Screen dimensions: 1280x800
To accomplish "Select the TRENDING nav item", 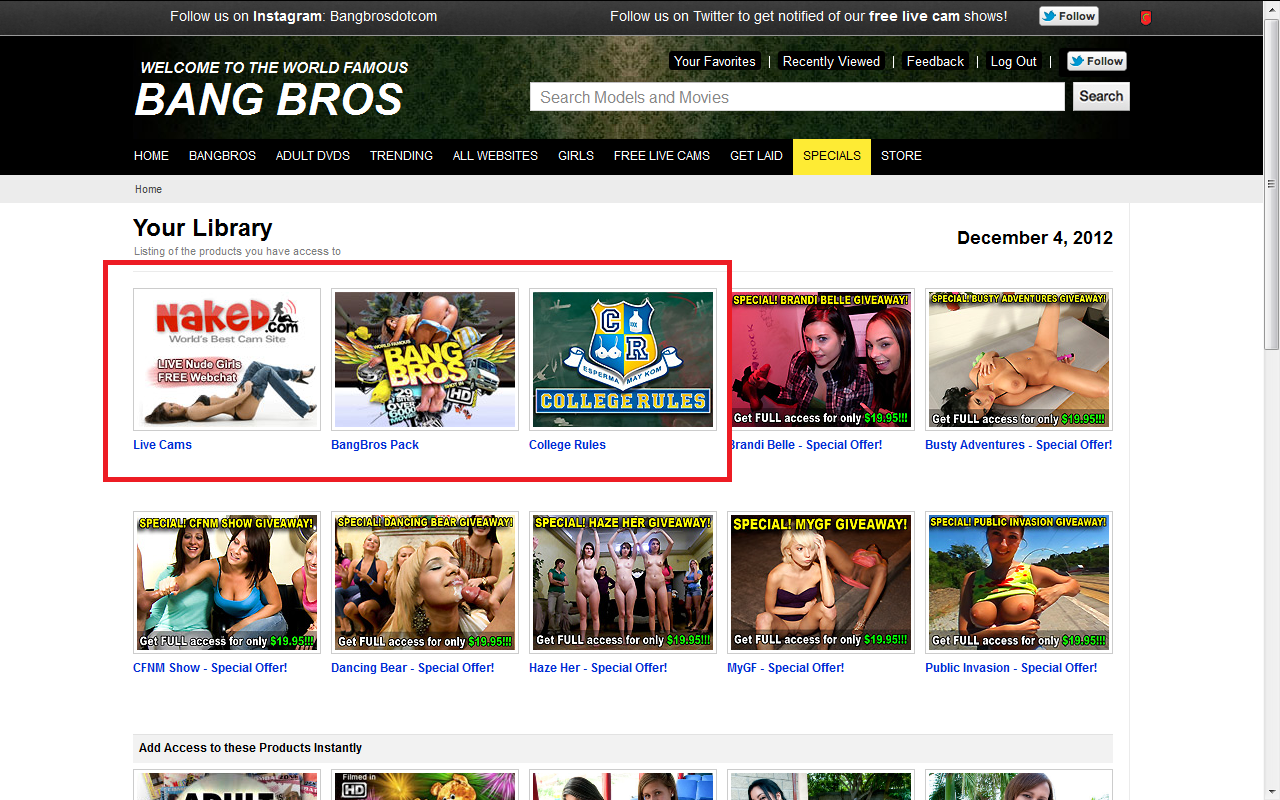I will (401, 156).
